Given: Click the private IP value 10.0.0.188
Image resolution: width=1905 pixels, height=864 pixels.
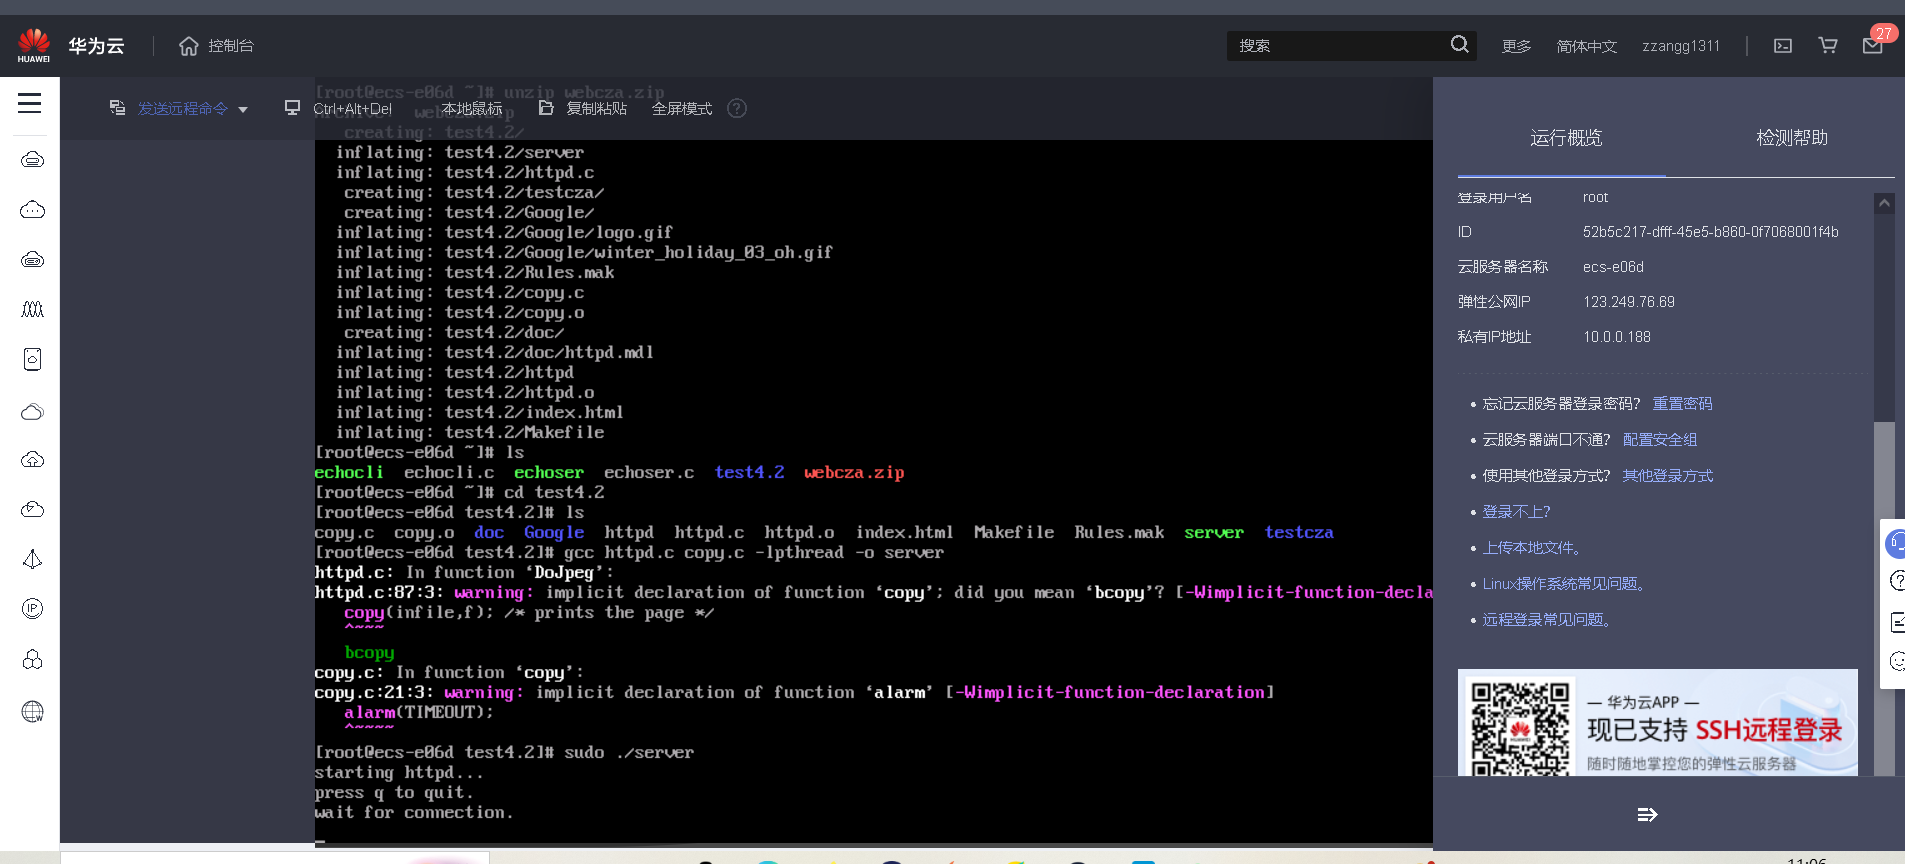Looking at the screenshot, I should pos(1616,337).
